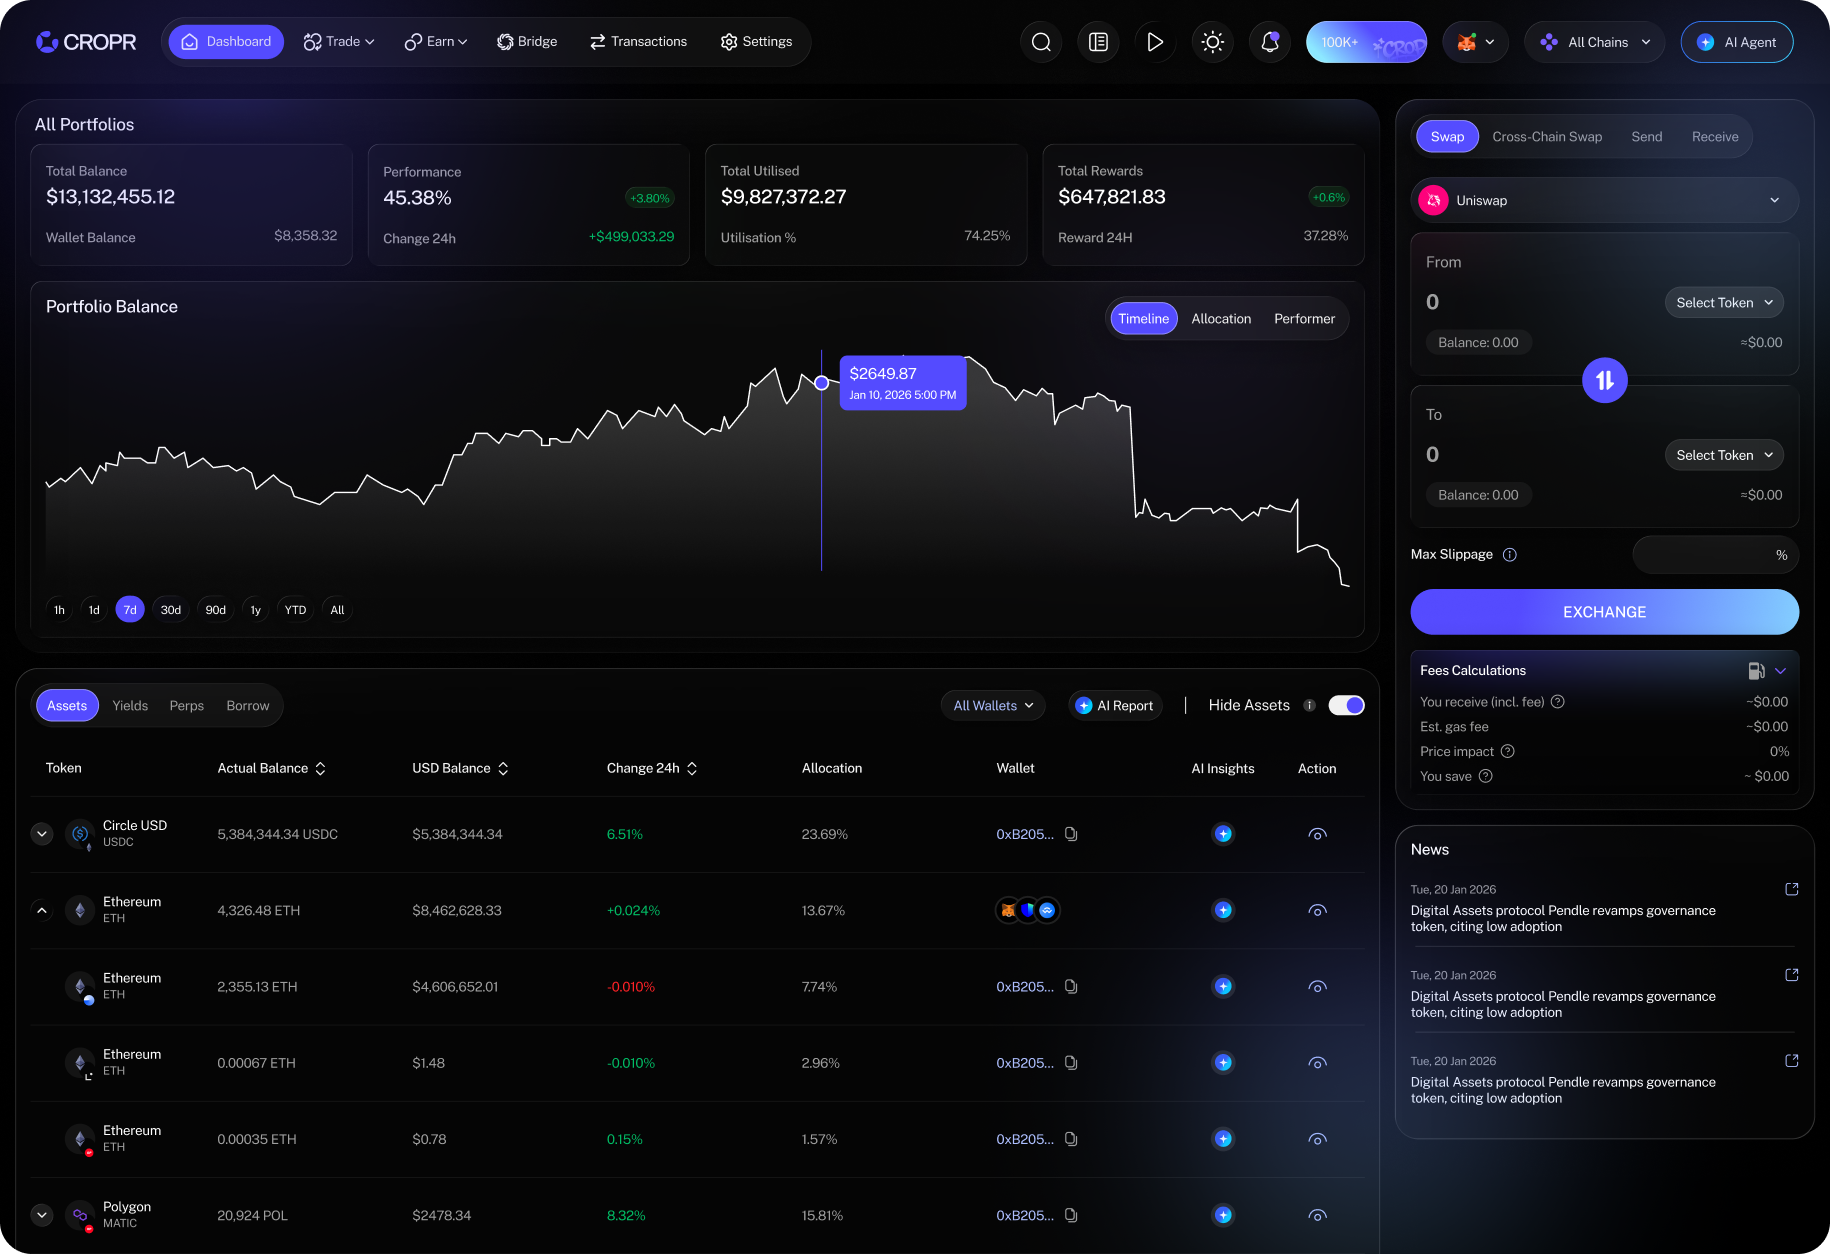Image resolution: width=1830 pixels, height=1254 pixels.
Task: Click info icon next to You receive
Action: click(x=1558, y=702)
